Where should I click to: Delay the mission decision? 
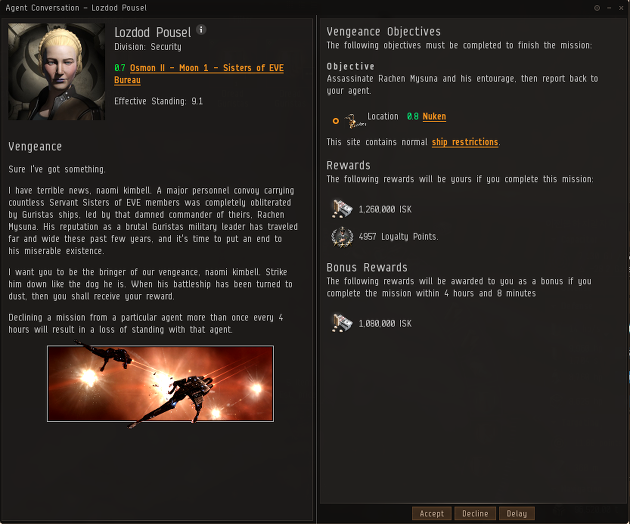point(517,514)
